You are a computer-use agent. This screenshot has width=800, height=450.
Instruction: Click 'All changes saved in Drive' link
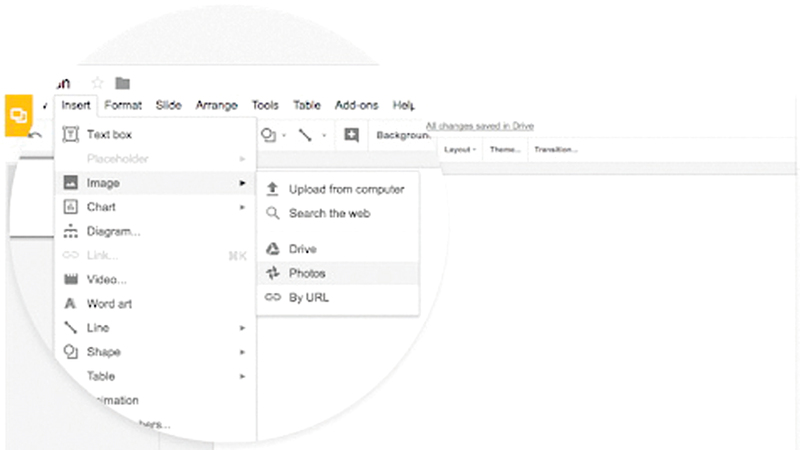479,126
